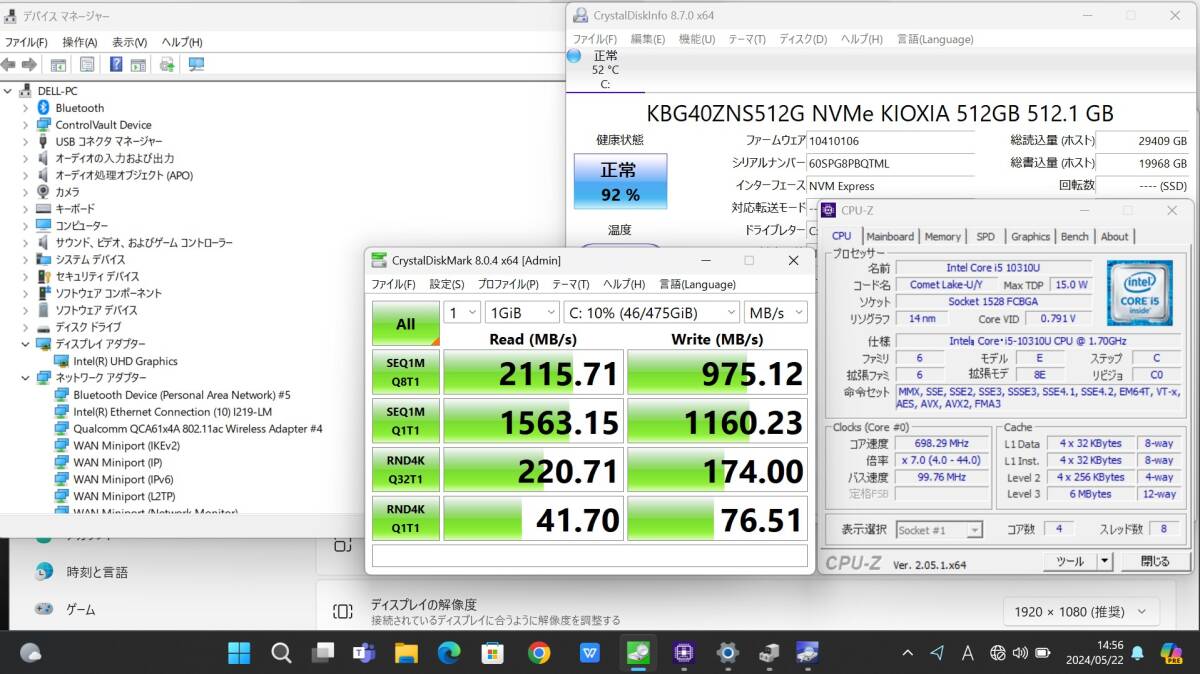Screen dimensions: 1200x674
Task: Show hidden system tray icons chevron
Action: point(907,653)
